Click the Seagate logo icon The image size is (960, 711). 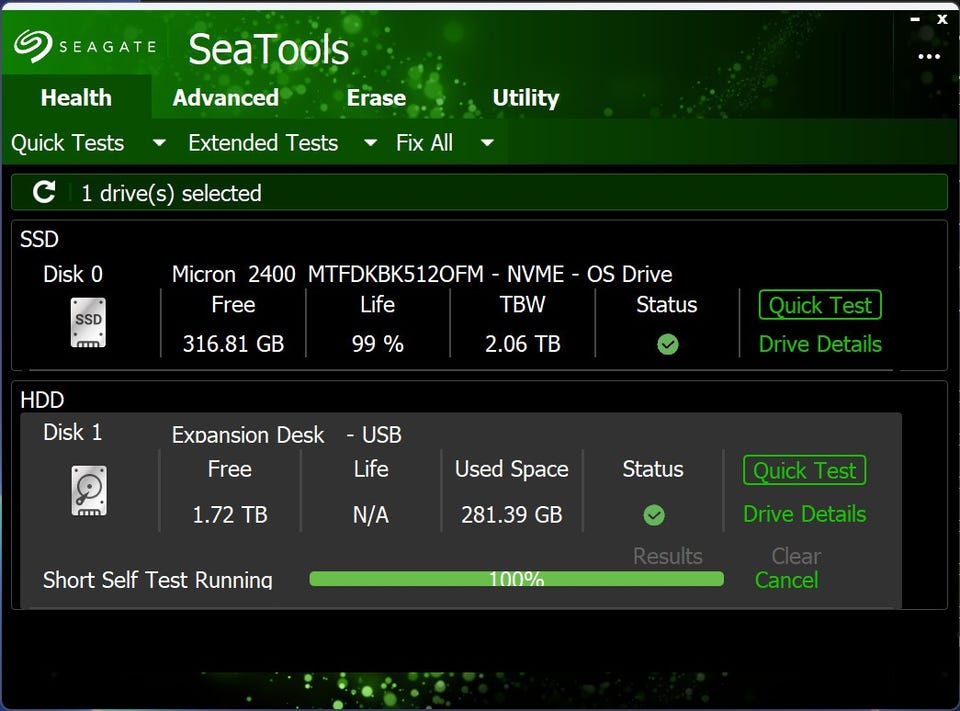pos(33,45)
